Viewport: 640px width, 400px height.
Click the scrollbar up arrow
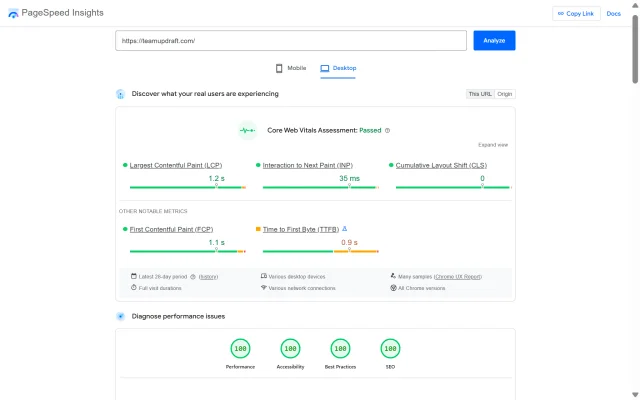635,5
